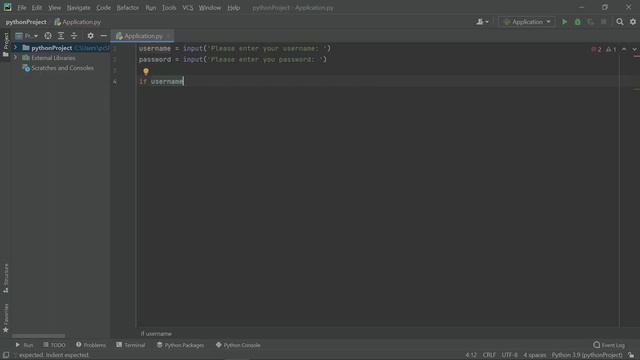
Task: Click the error stripe mark in the editor's right-hand gutter
Action: click(x=636, y=57)
